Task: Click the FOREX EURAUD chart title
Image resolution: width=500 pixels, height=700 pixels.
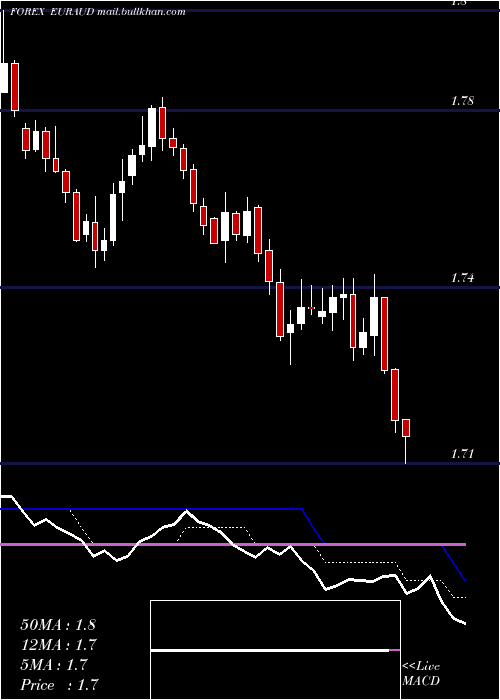Action: 97,12
